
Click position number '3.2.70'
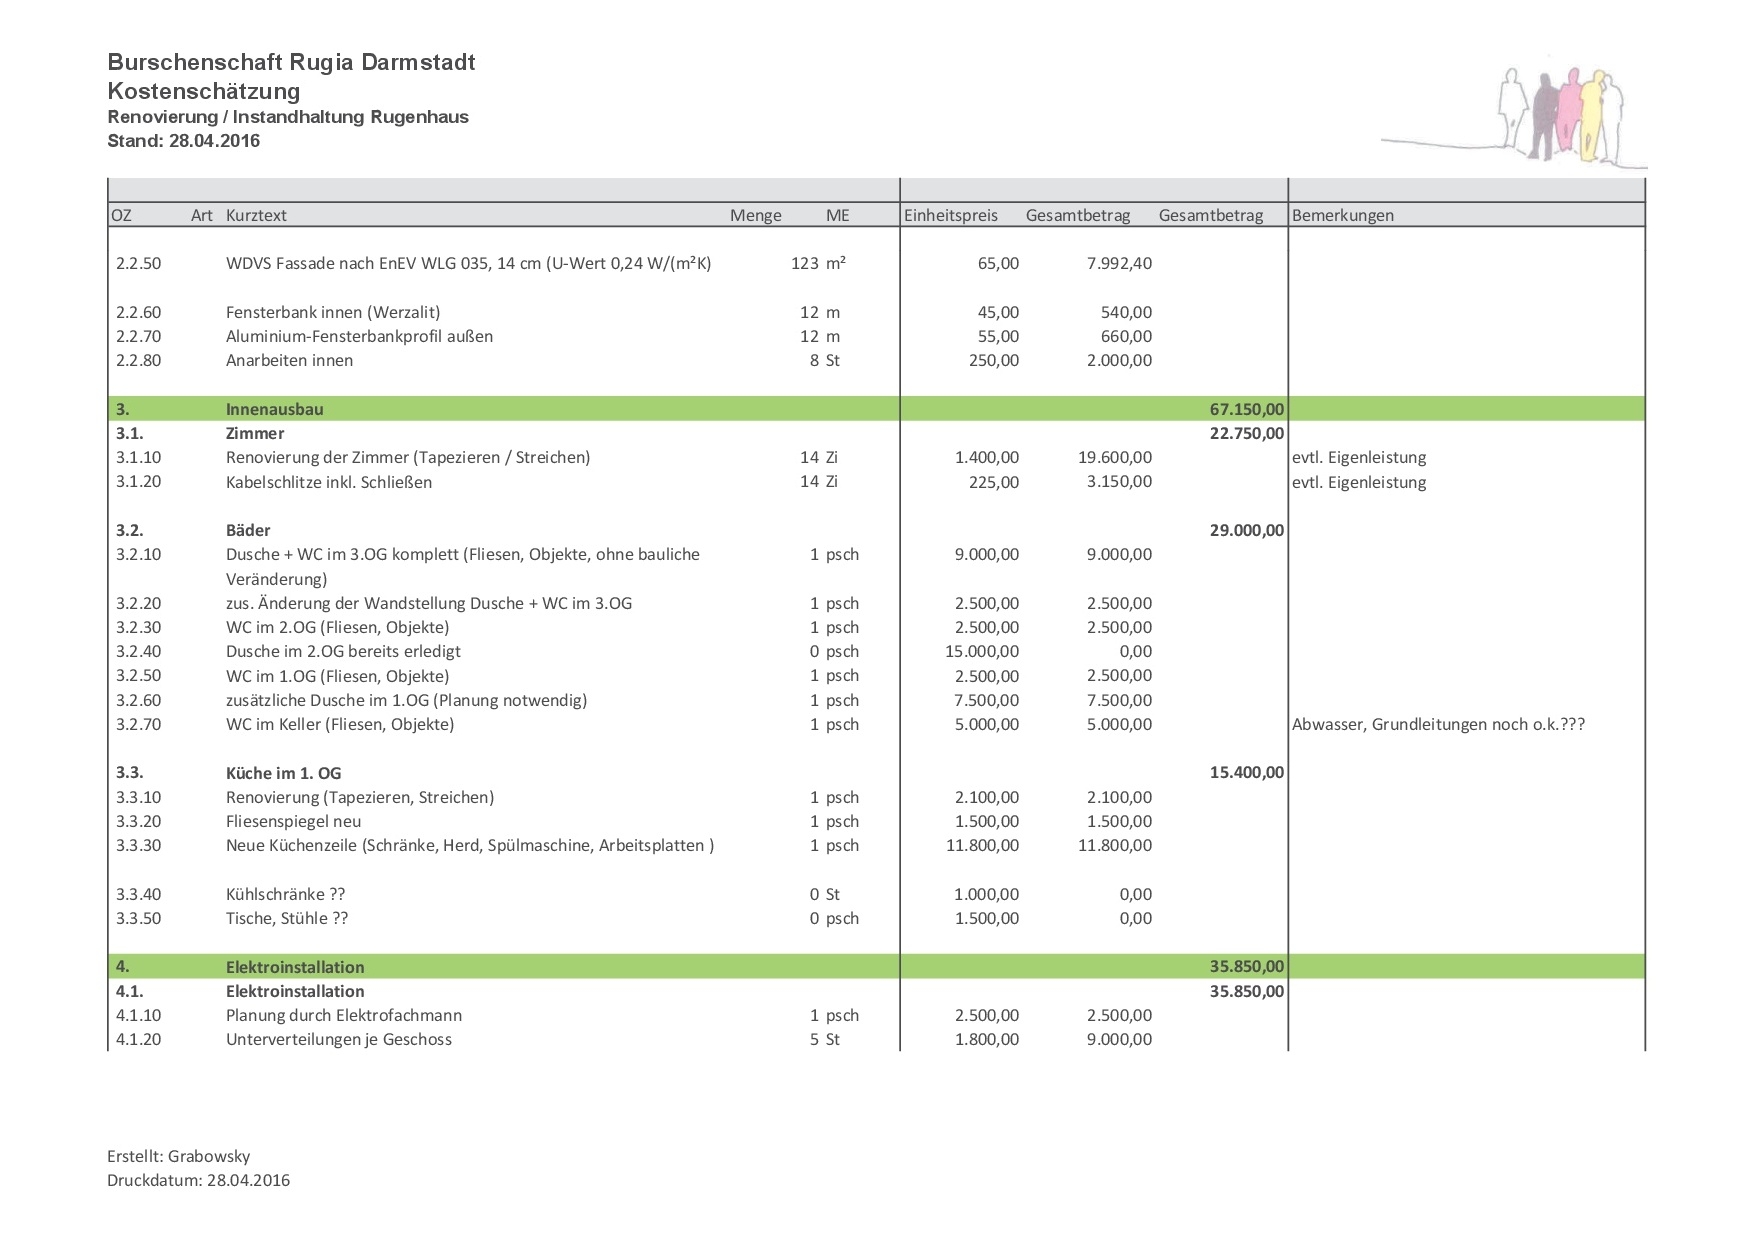138,725
